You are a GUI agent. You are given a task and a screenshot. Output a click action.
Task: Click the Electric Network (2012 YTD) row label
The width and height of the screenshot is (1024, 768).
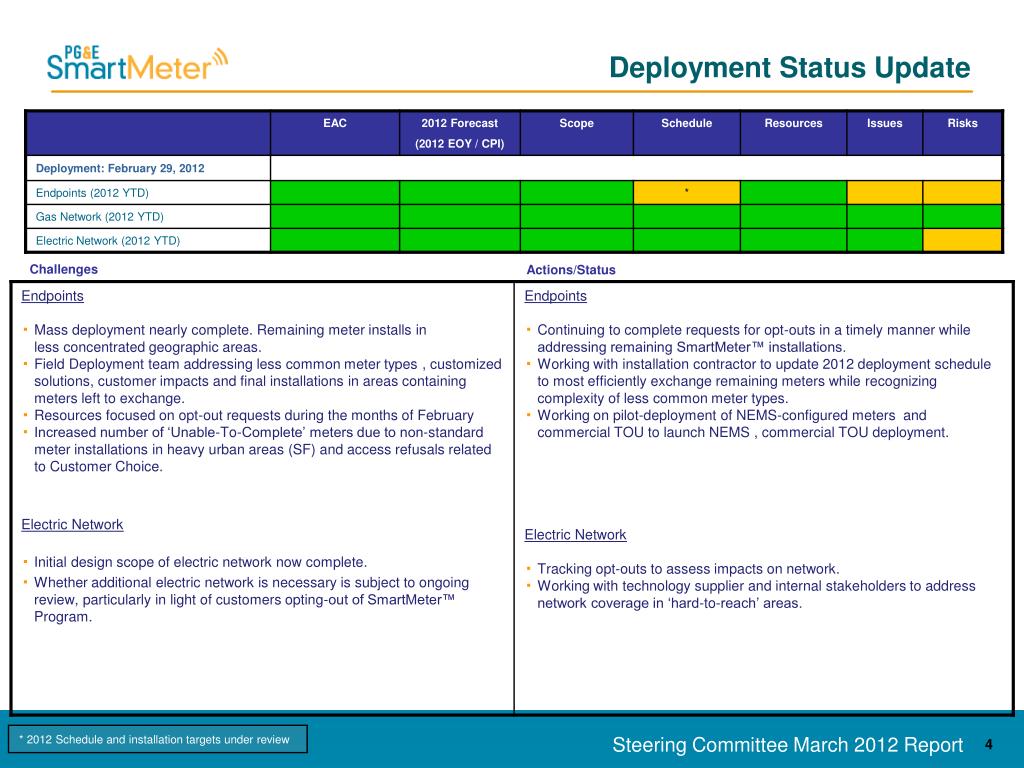pos(108,241)
